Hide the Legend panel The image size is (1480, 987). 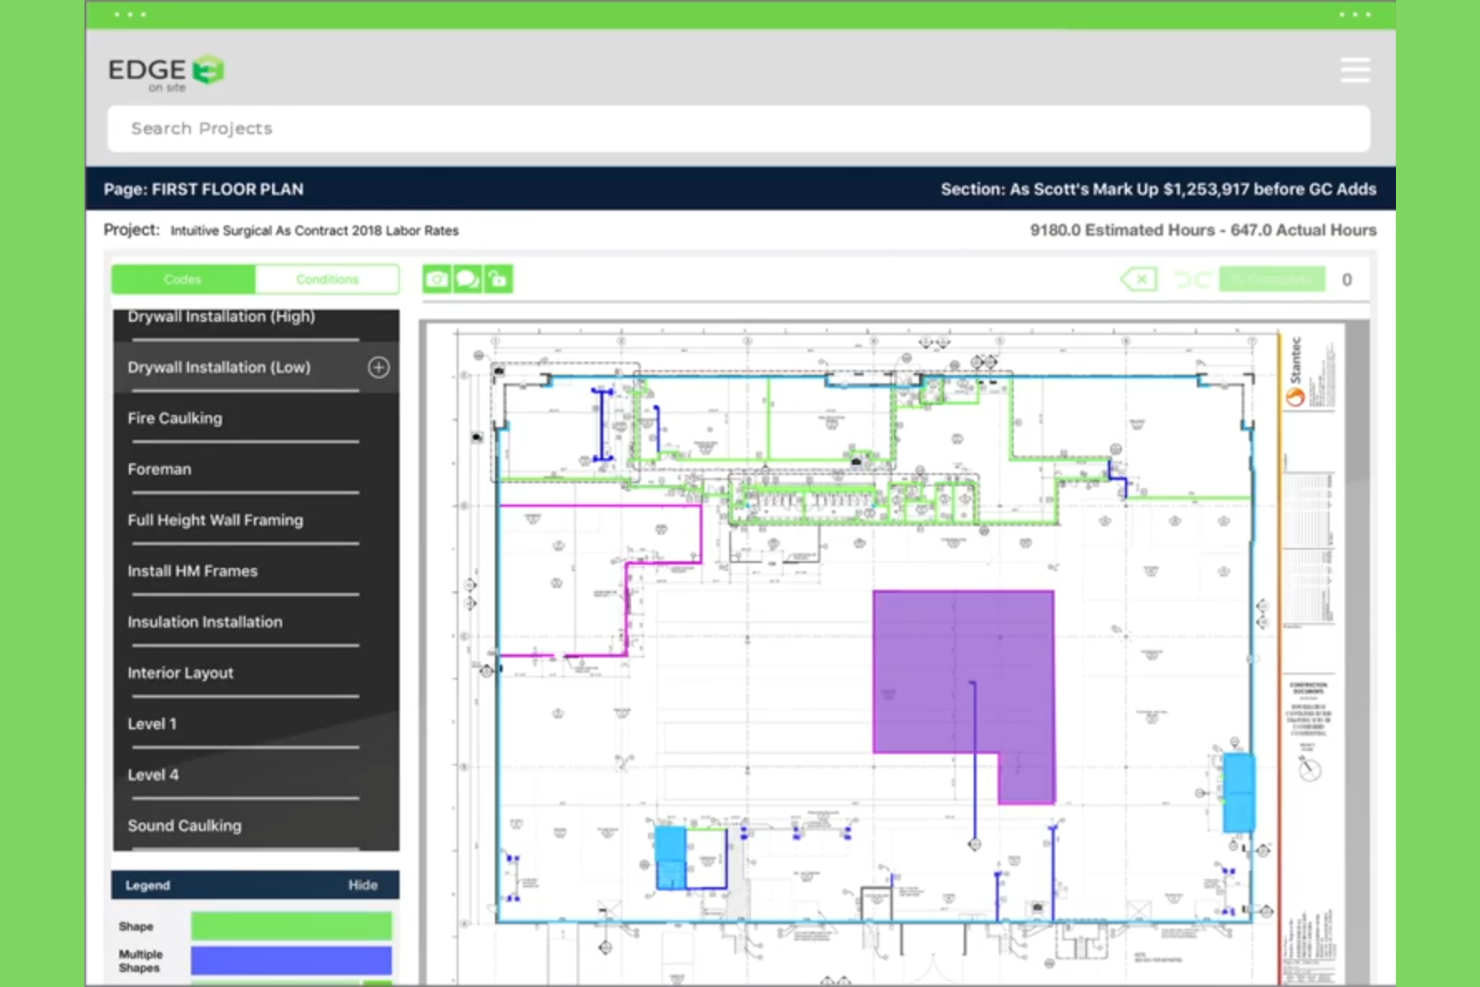[x=363, y=884]
